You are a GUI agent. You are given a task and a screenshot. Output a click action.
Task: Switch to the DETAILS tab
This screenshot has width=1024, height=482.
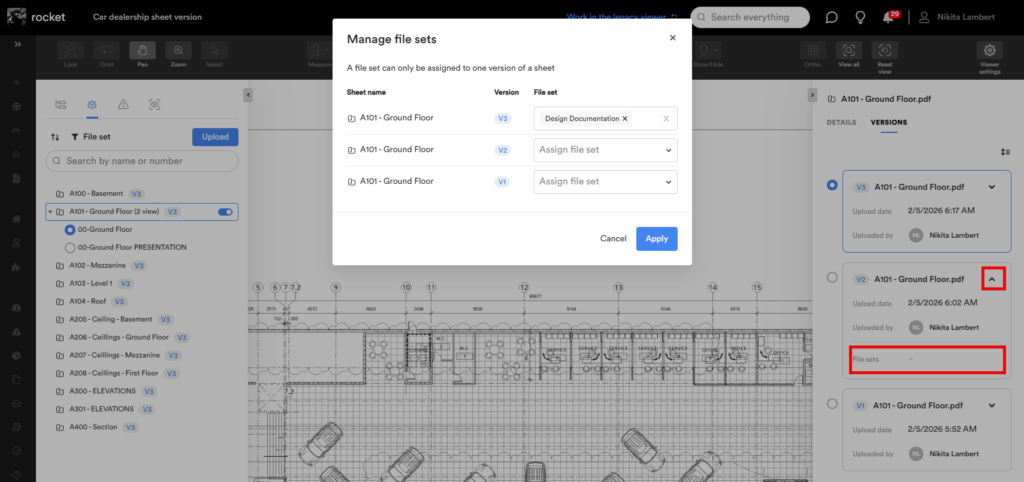(x=840, y=122)
